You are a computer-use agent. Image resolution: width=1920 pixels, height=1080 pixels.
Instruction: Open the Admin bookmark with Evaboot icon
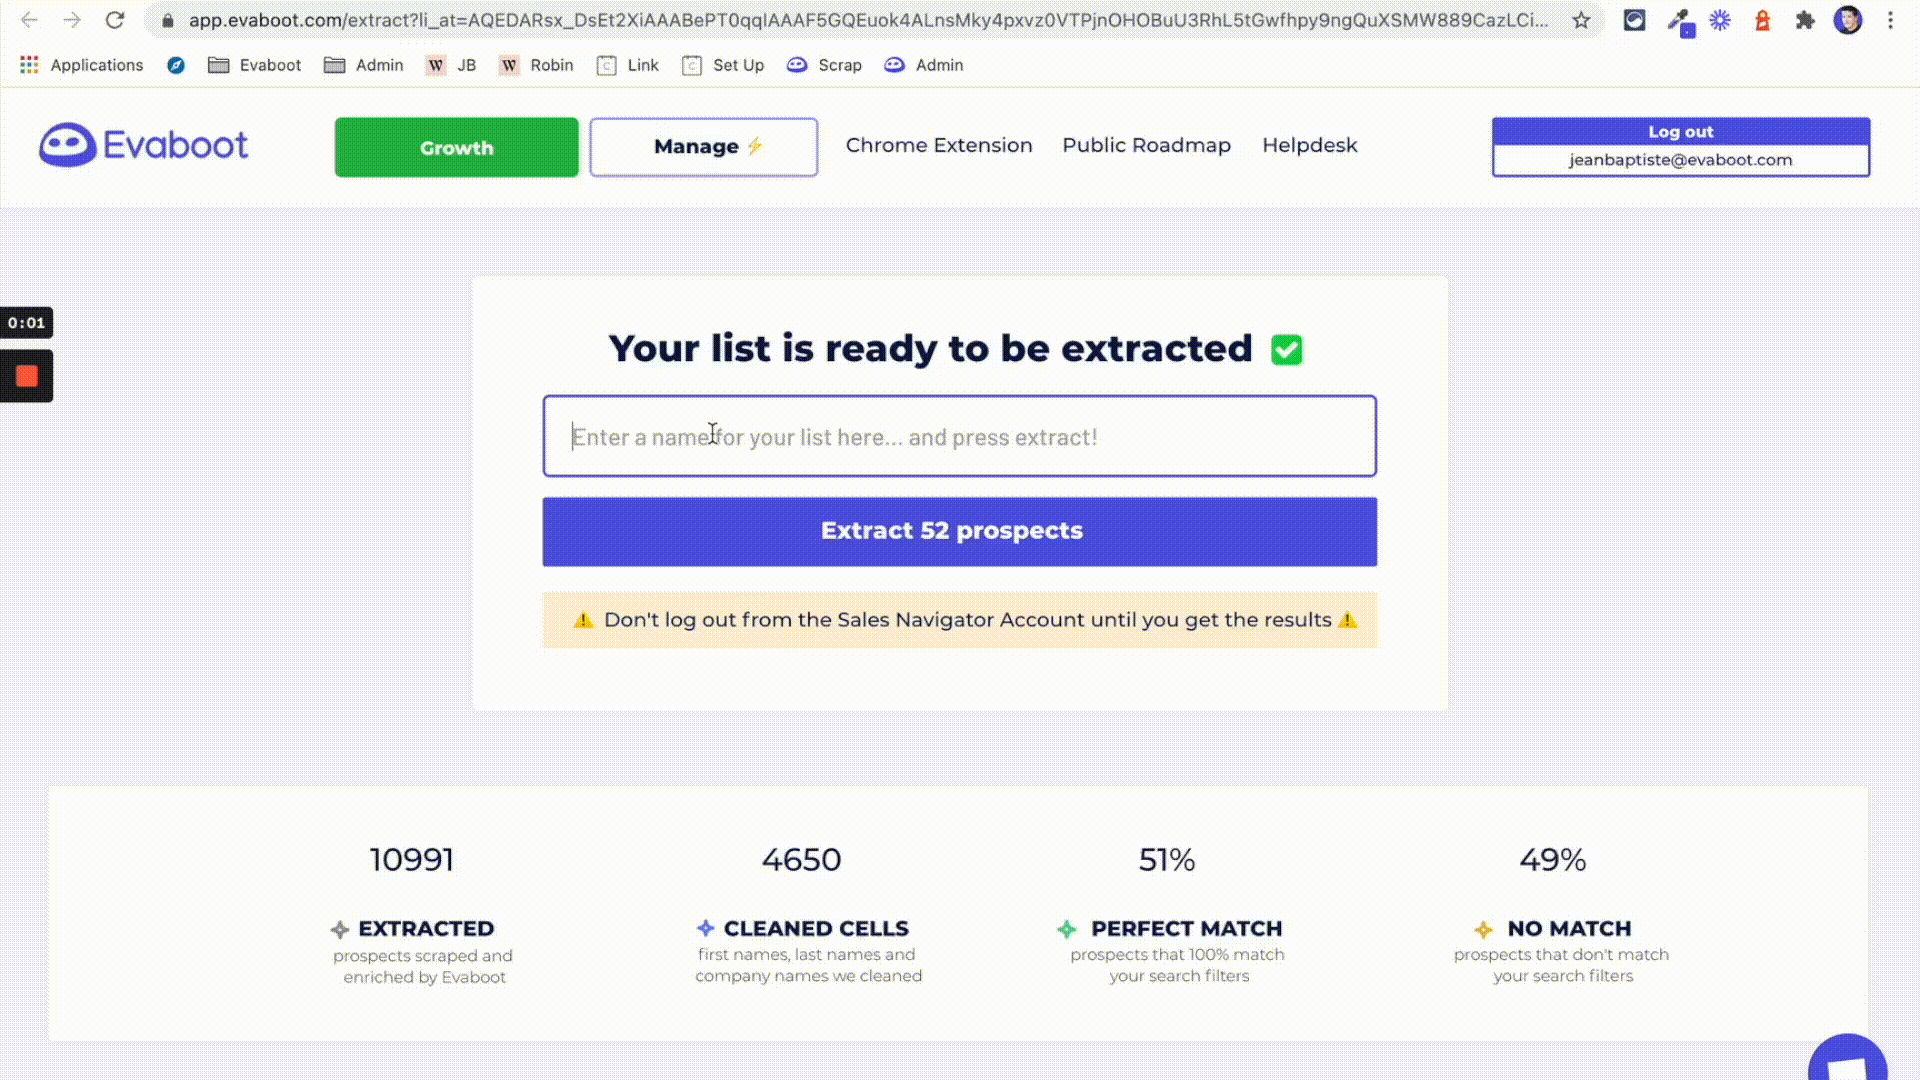(x=924, y=65)
